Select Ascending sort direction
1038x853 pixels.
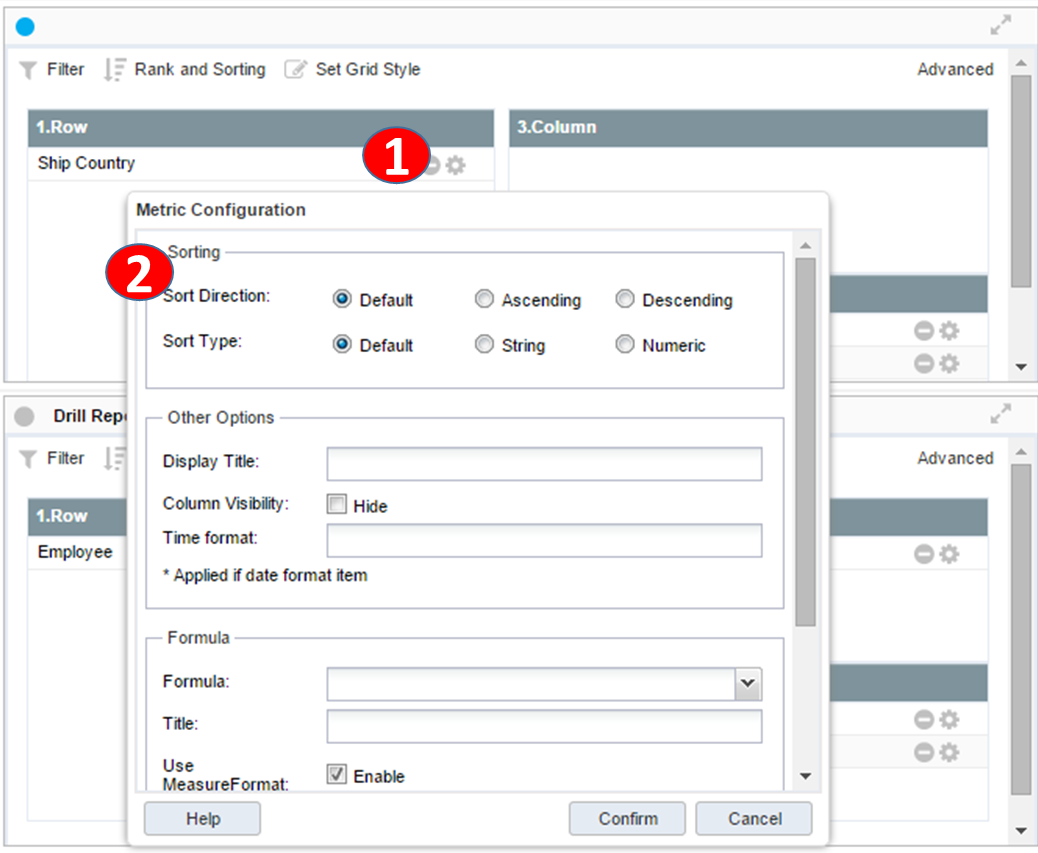pos(484,300)
